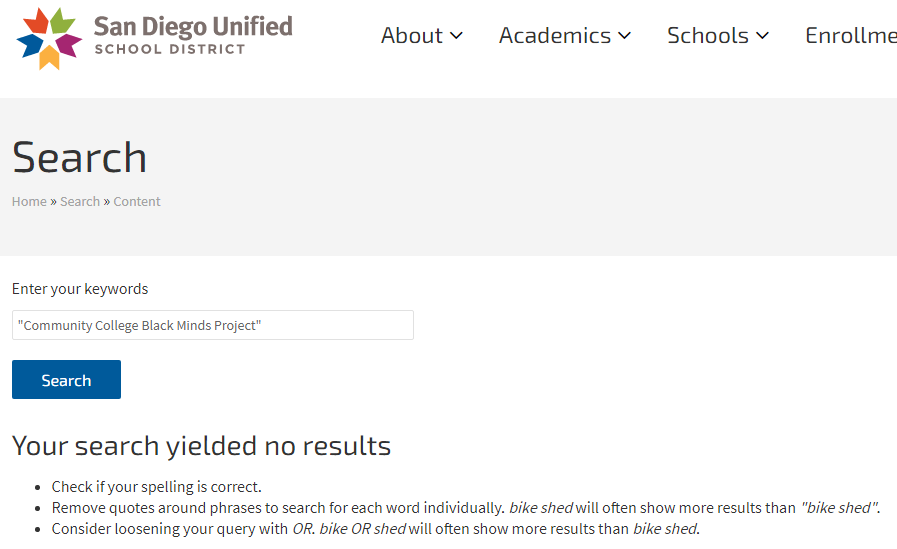Open the Schools menu
897x549 pixels.
707,35
